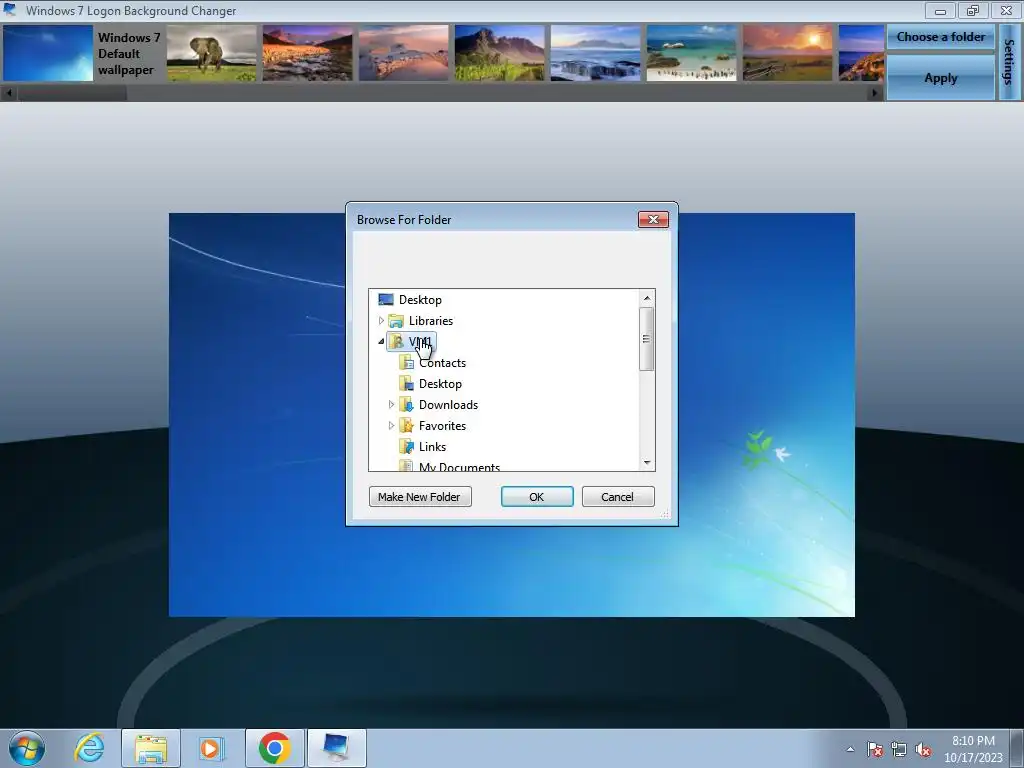Image resolution: width=1024 pixels, height=768 pixels.
Task: Click the Apply button
Action: click(x=940, y=78)
